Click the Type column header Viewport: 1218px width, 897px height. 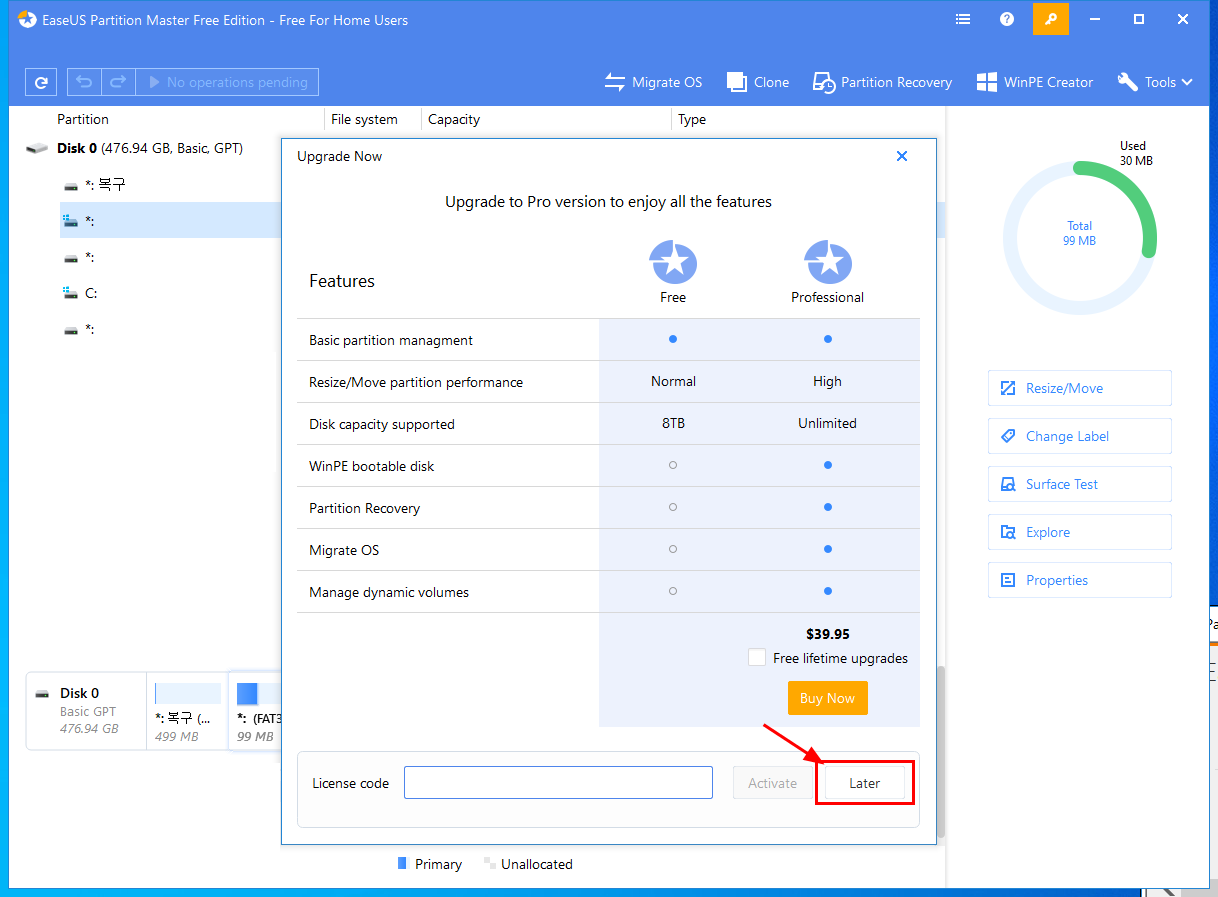(692, 119)
